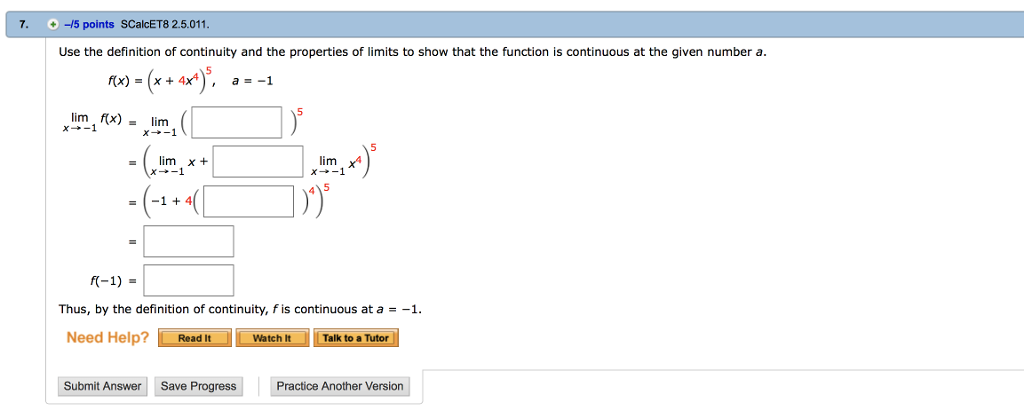
Task: Click the question number 7 label
Action: pyautogui.click(x=24, y=25)
